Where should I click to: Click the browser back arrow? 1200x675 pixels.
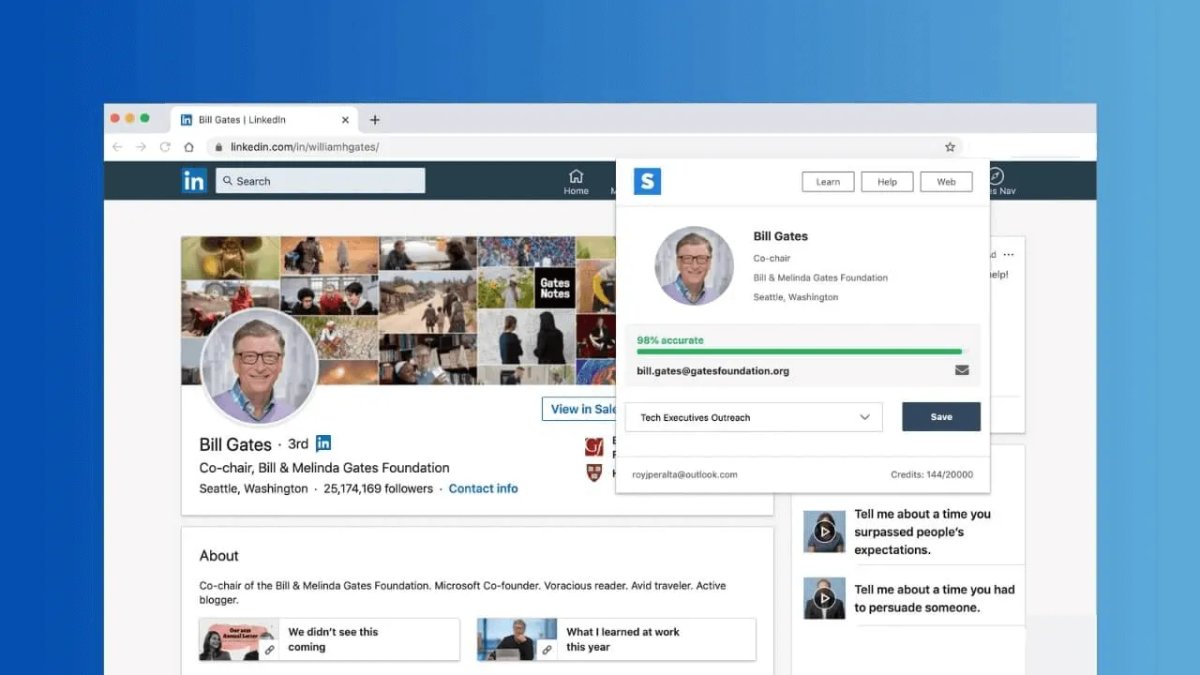117,147
